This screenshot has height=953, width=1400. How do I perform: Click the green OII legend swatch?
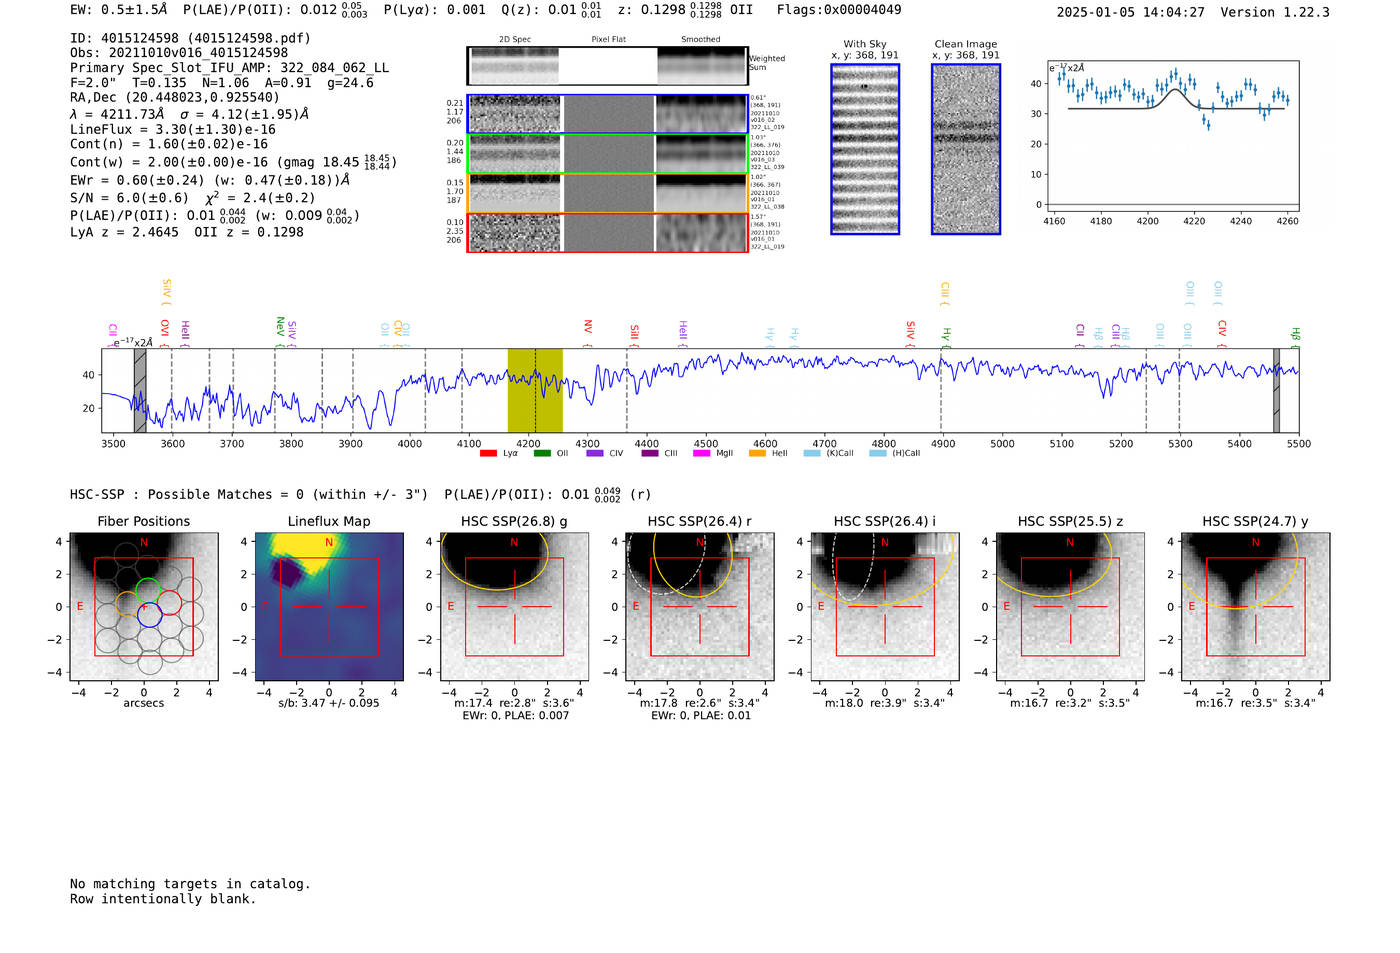click(542, 454)
